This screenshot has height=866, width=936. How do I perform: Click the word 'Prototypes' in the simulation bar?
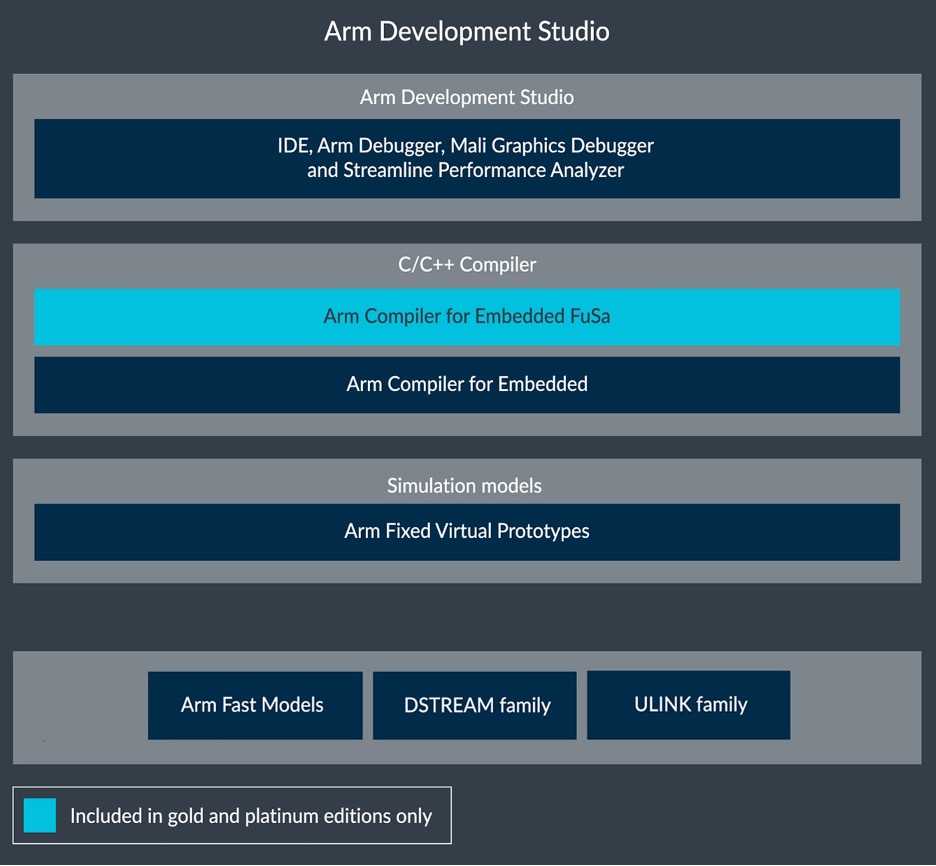click(541, 531)
